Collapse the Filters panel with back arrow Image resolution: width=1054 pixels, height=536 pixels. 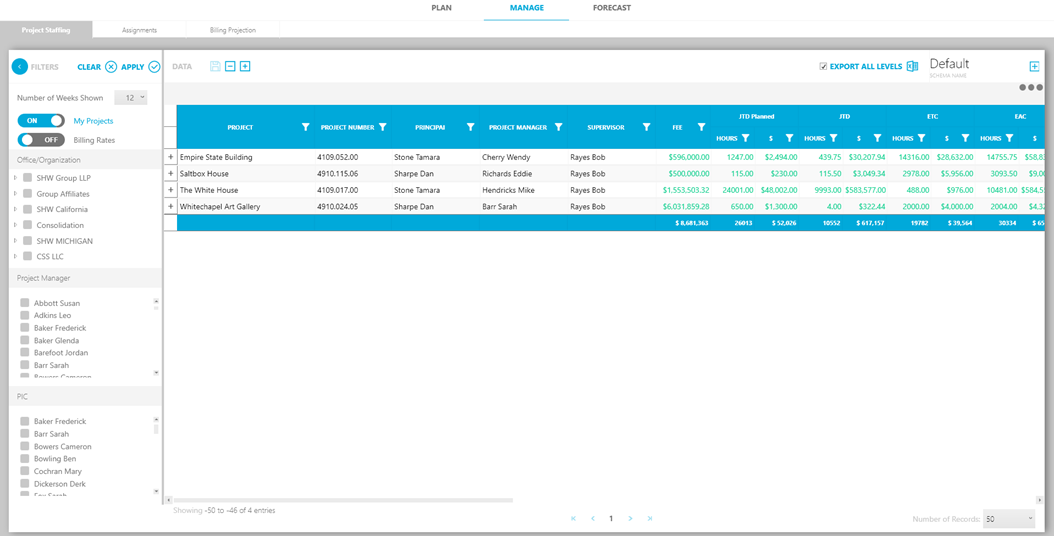19,67
